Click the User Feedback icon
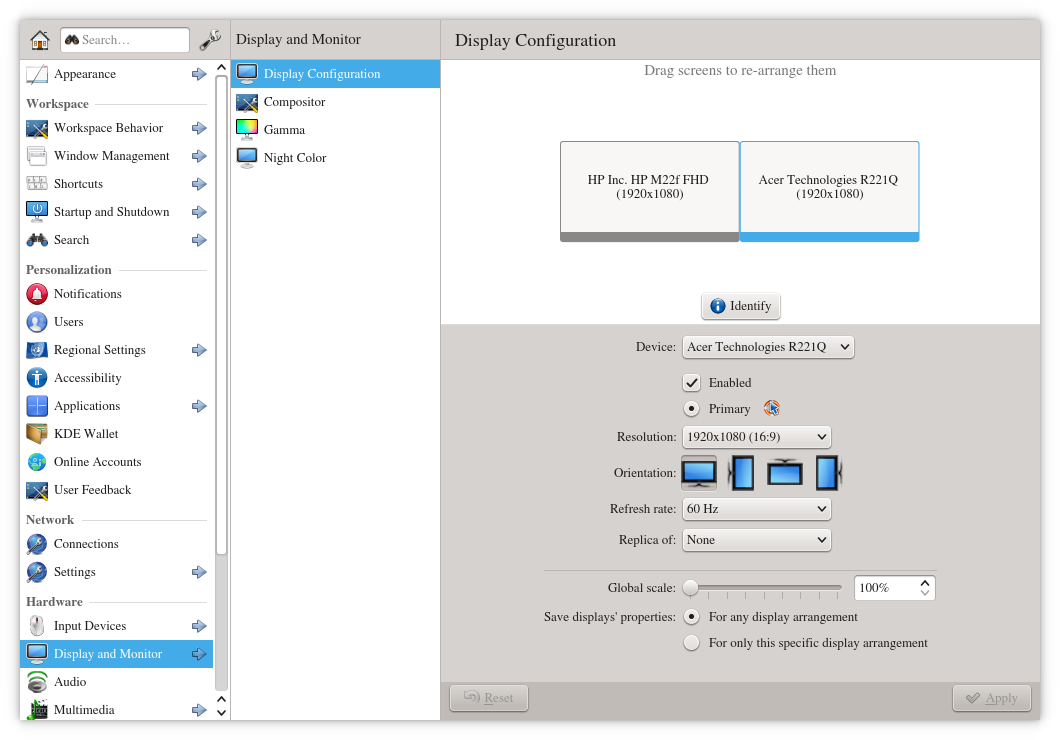This screenshot has height=740, width=1060. point(37,490)
